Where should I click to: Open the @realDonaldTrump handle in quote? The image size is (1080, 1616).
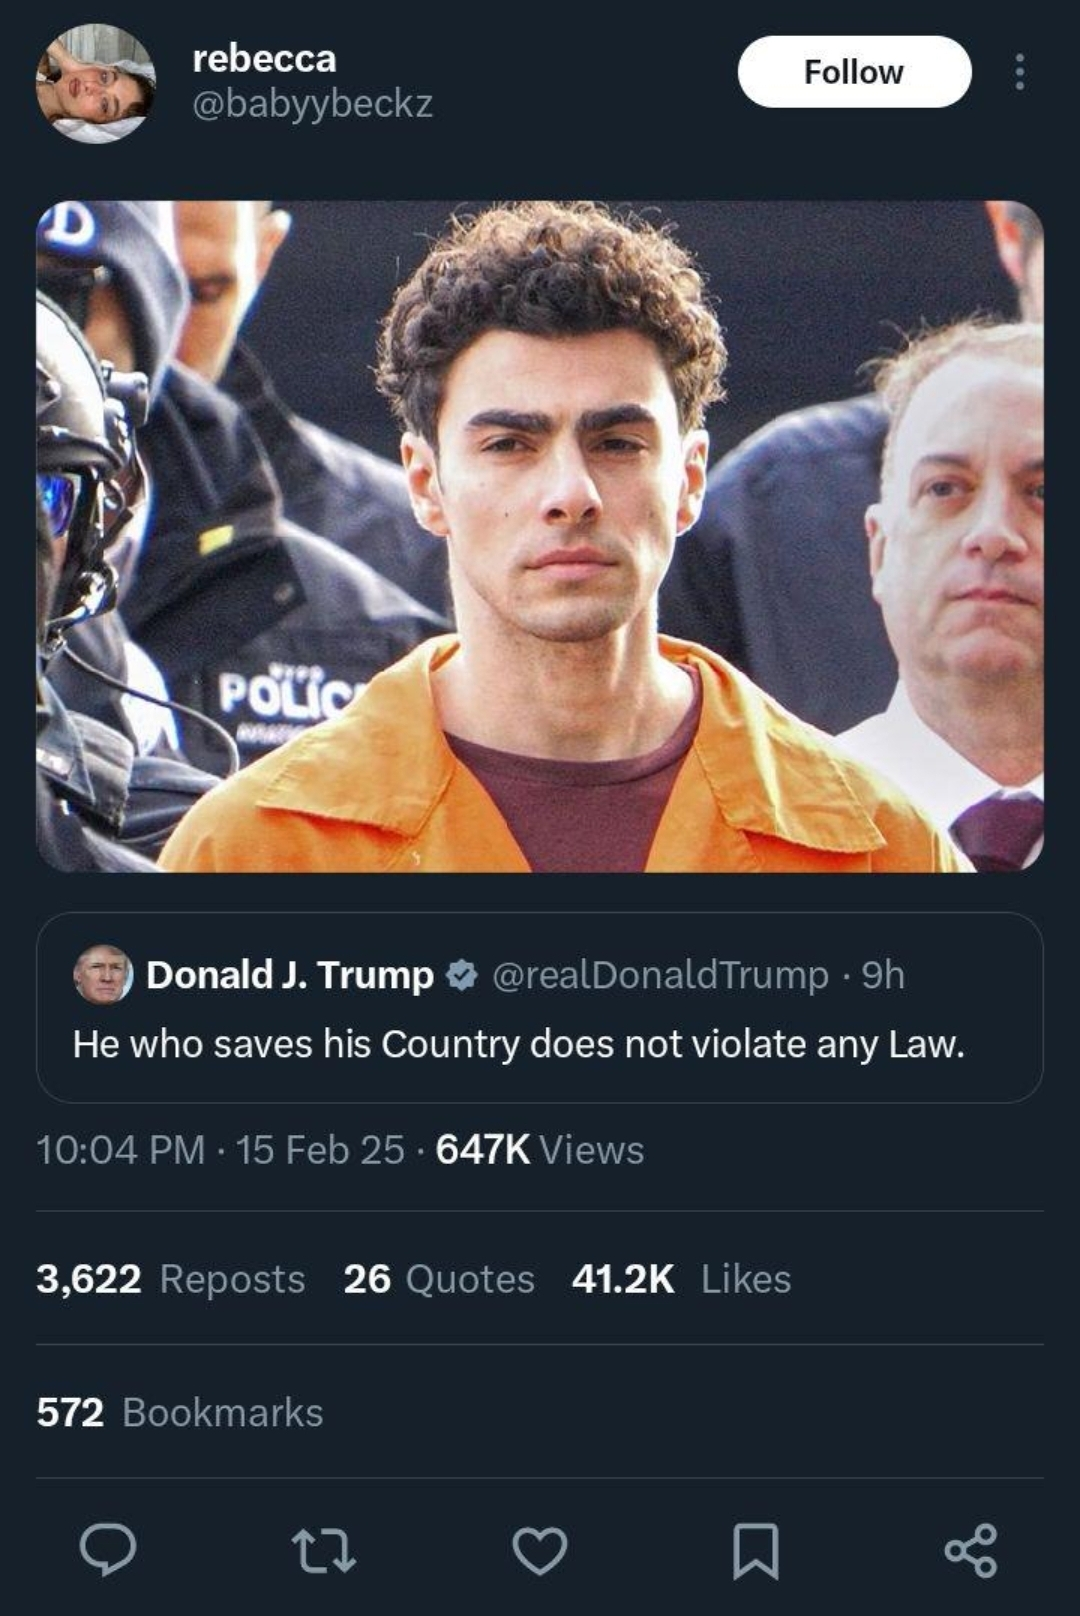coord(660,974)
